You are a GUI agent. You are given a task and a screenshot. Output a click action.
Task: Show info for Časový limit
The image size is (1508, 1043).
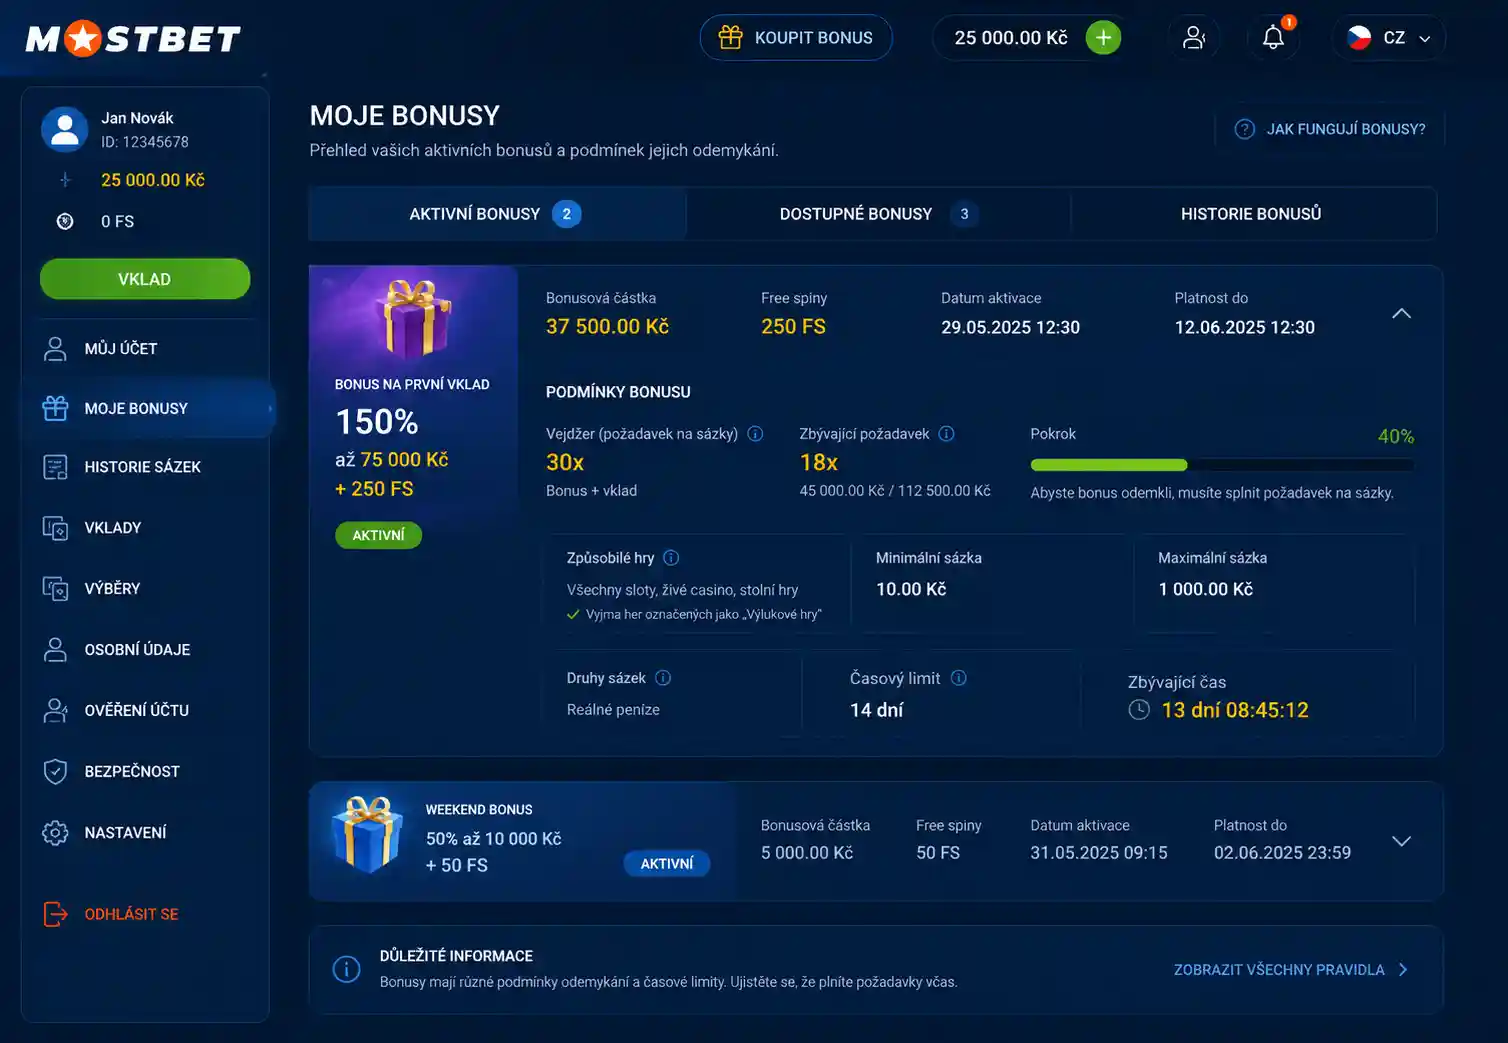(x=959, y=678)
